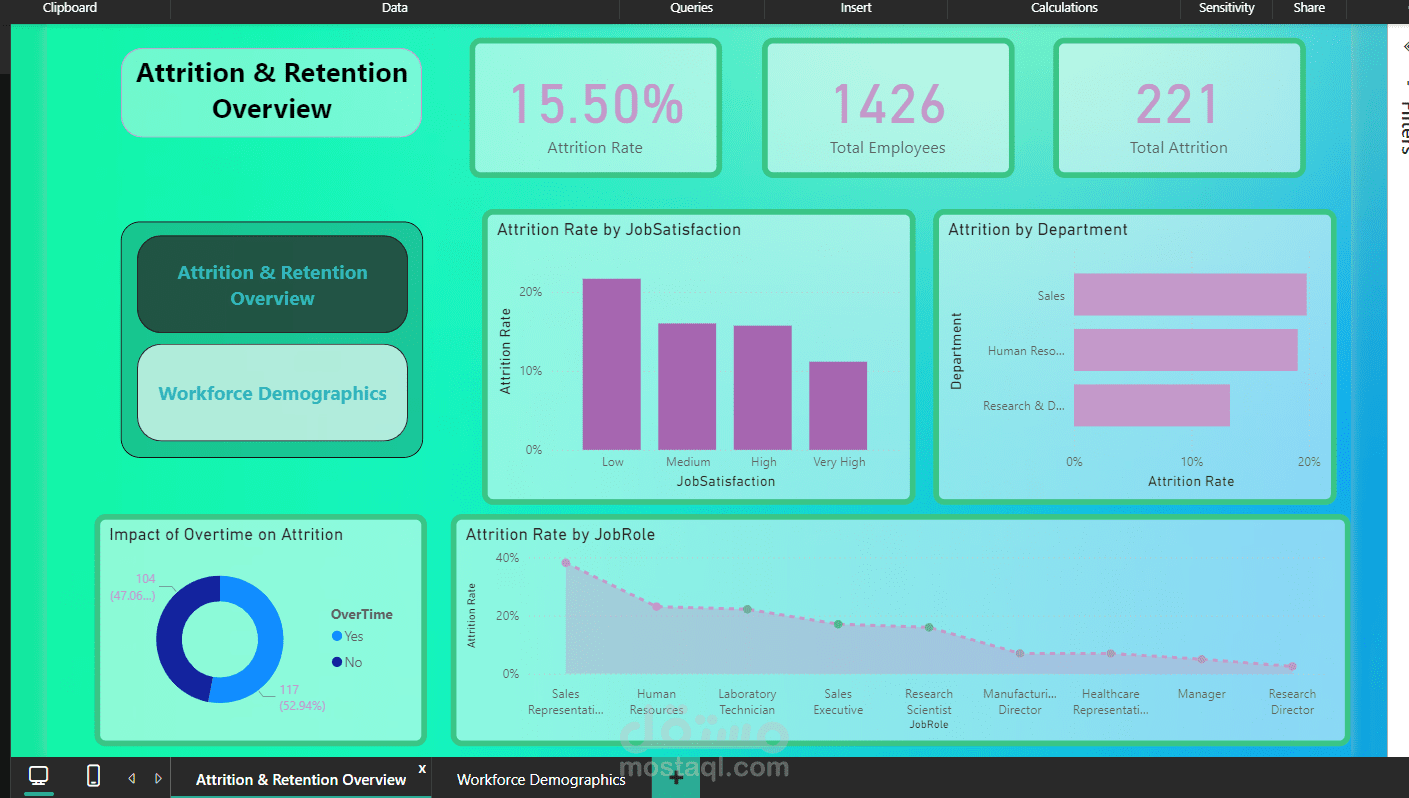Select the High job satisfaction bar
The height and width of the screenshot is (798, 1409).
pos(763,388)
